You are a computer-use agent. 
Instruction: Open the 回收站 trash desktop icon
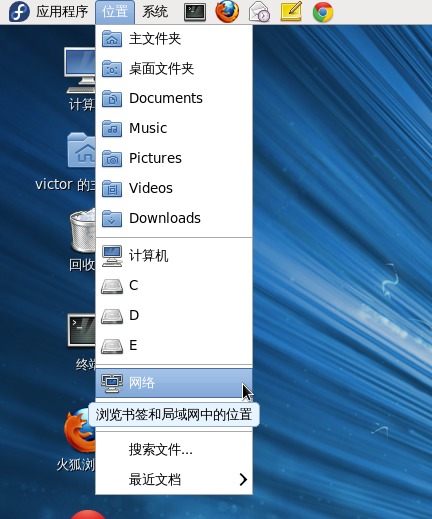point(82,240)
